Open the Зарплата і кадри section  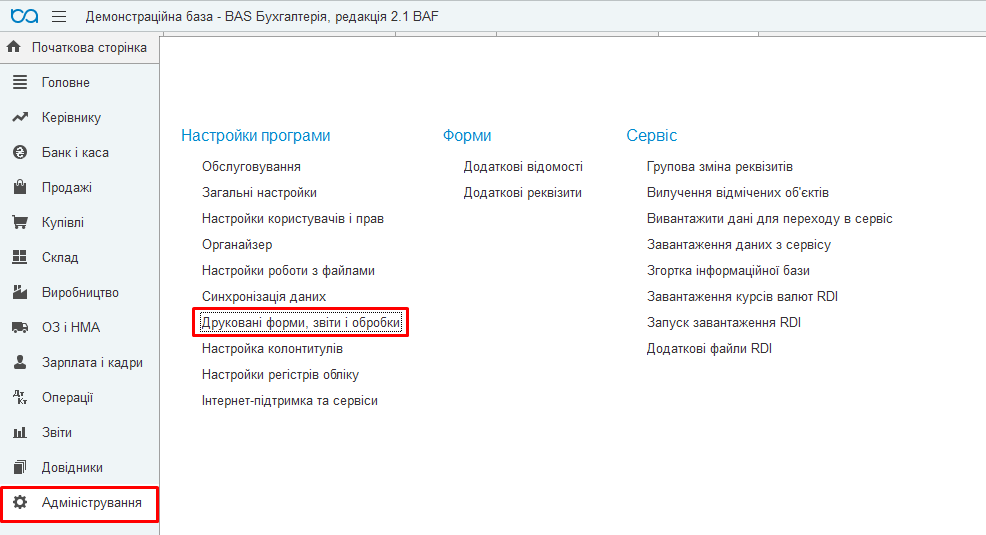92,363
